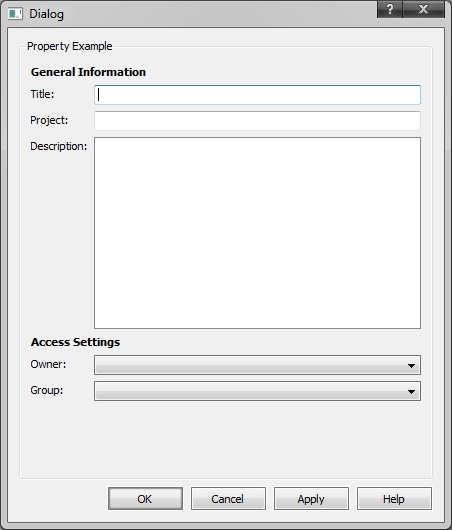Expand the Group combo box

257,391
